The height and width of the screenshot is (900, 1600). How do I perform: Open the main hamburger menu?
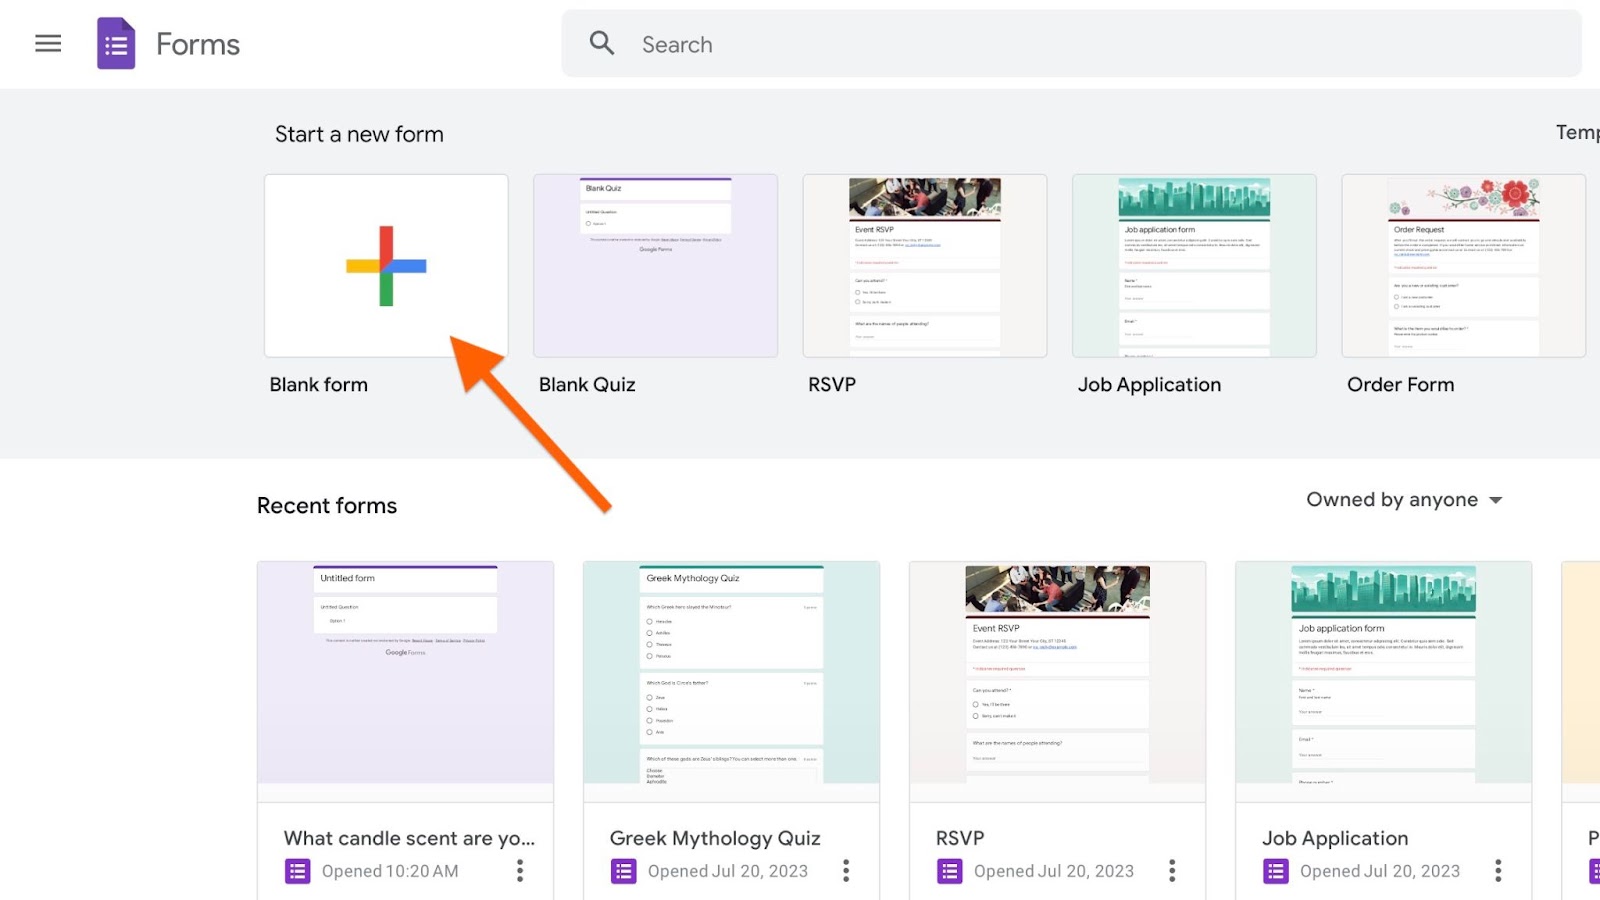(x=48, y=44)
